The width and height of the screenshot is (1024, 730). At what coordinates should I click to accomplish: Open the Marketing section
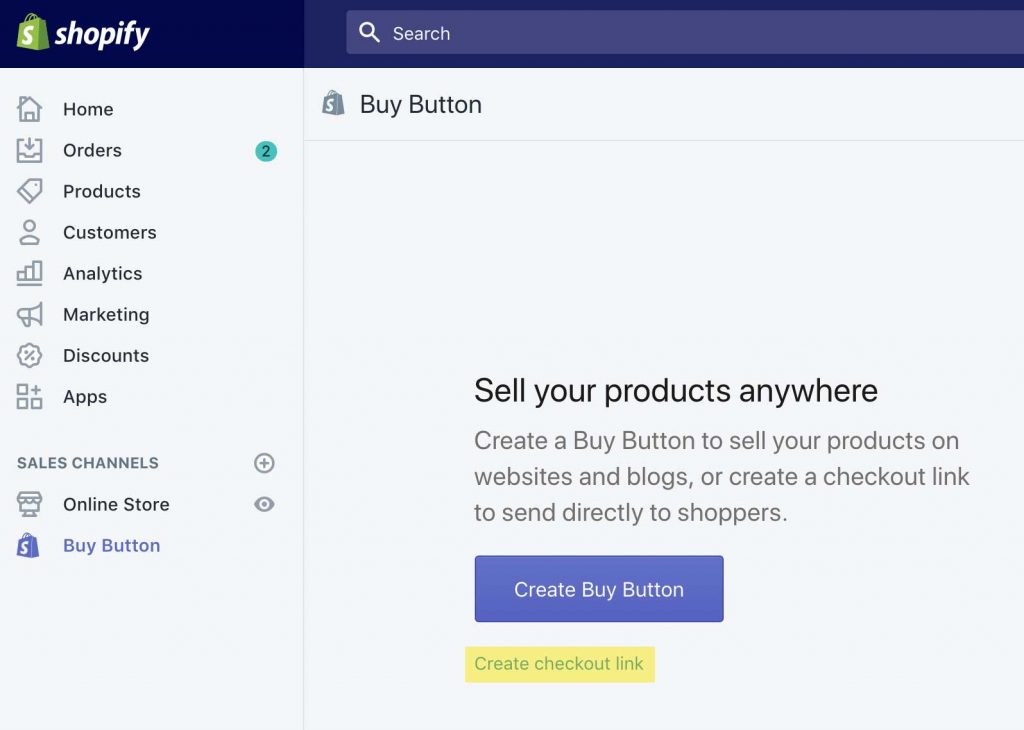[x=106, y=315]
